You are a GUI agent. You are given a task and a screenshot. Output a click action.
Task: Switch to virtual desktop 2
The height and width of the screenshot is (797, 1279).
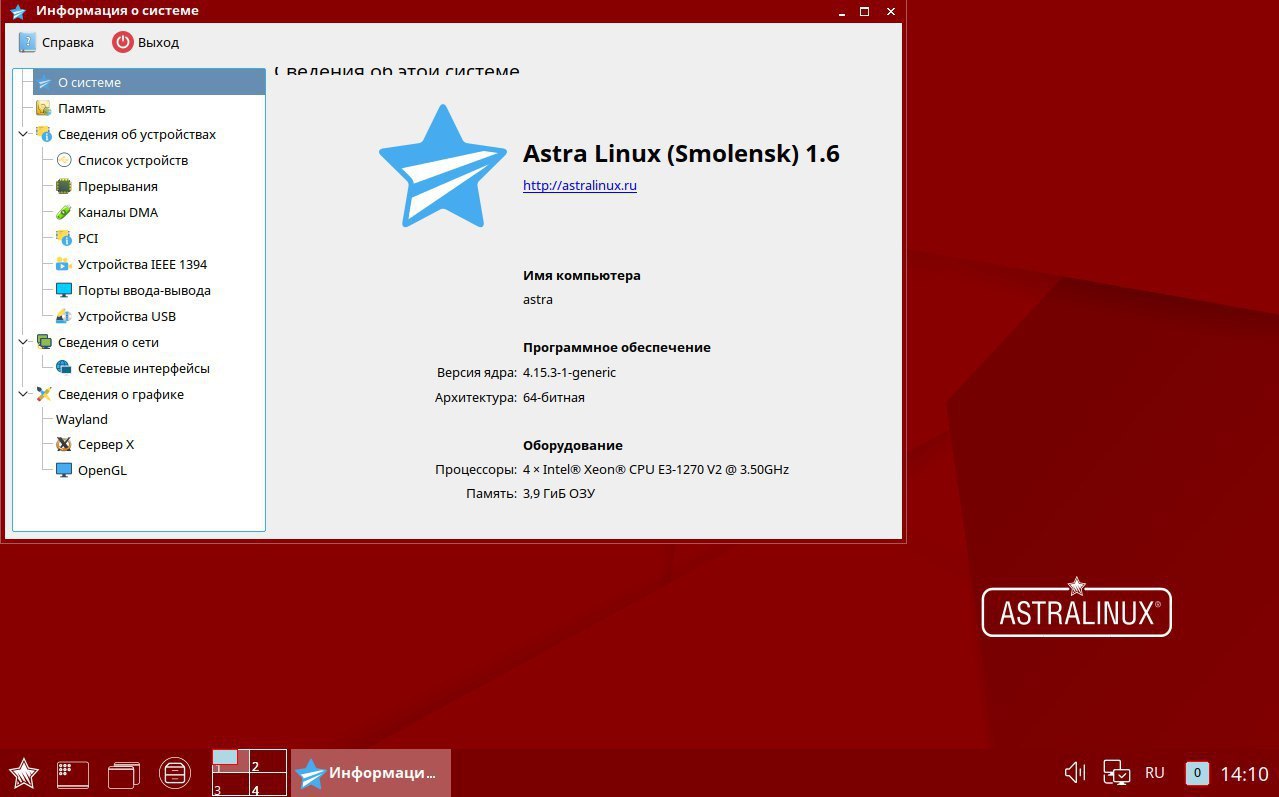pyautogui.click(x=267, y=761)
